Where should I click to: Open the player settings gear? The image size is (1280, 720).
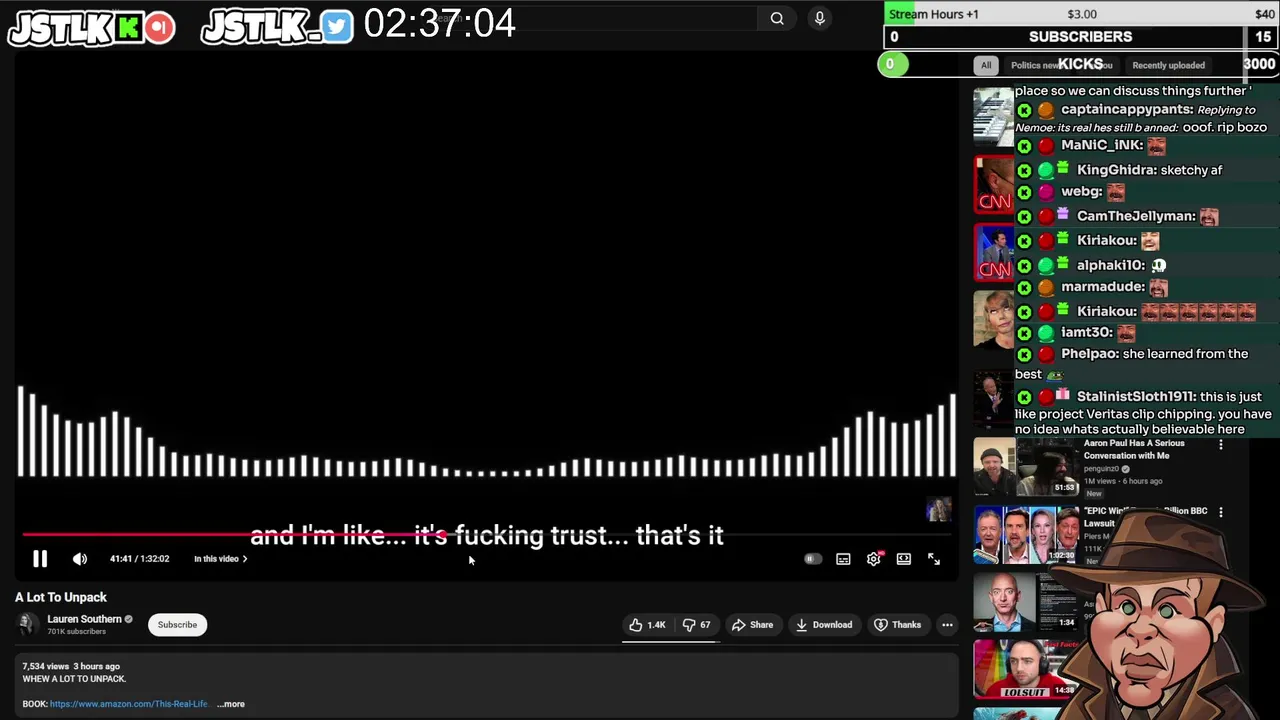point(874,559)
